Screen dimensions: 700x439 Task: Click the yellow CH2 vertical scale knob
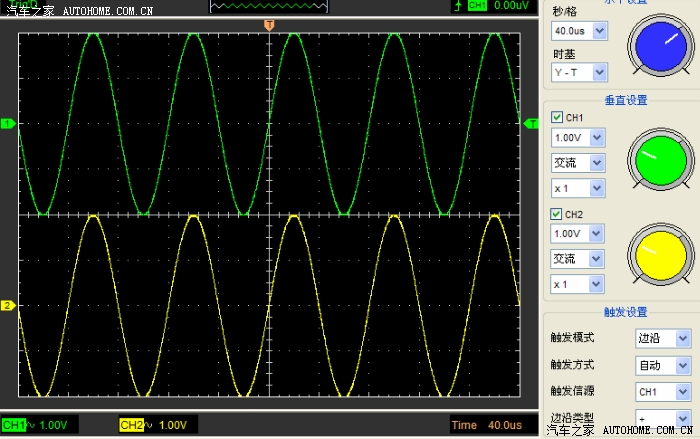point(659,256)
